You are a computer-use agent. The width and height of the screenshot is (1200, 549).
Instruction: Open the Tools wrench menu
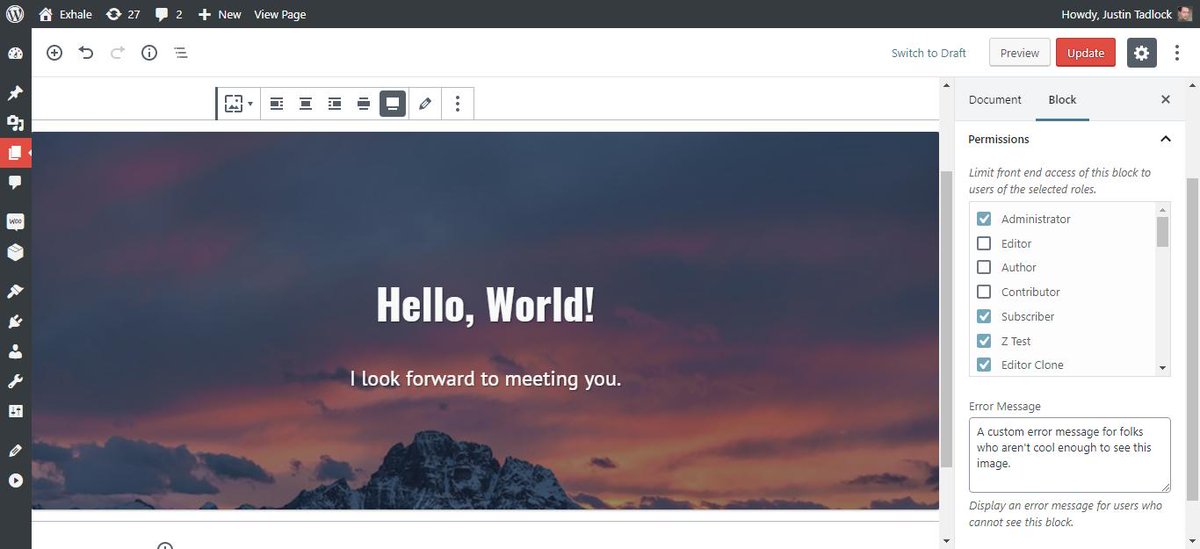15,381
